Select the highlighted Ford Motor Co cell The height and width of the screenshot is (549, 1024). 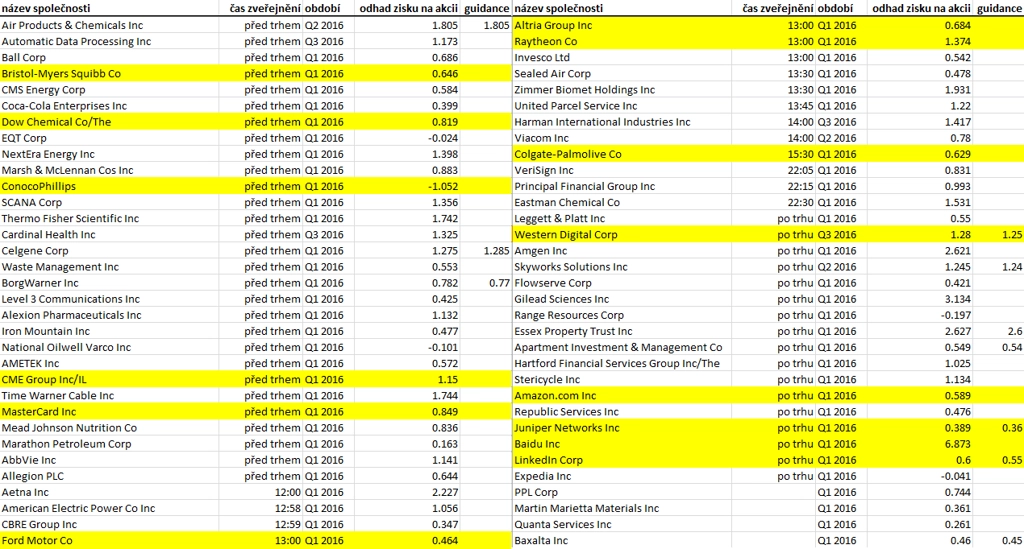110,541
